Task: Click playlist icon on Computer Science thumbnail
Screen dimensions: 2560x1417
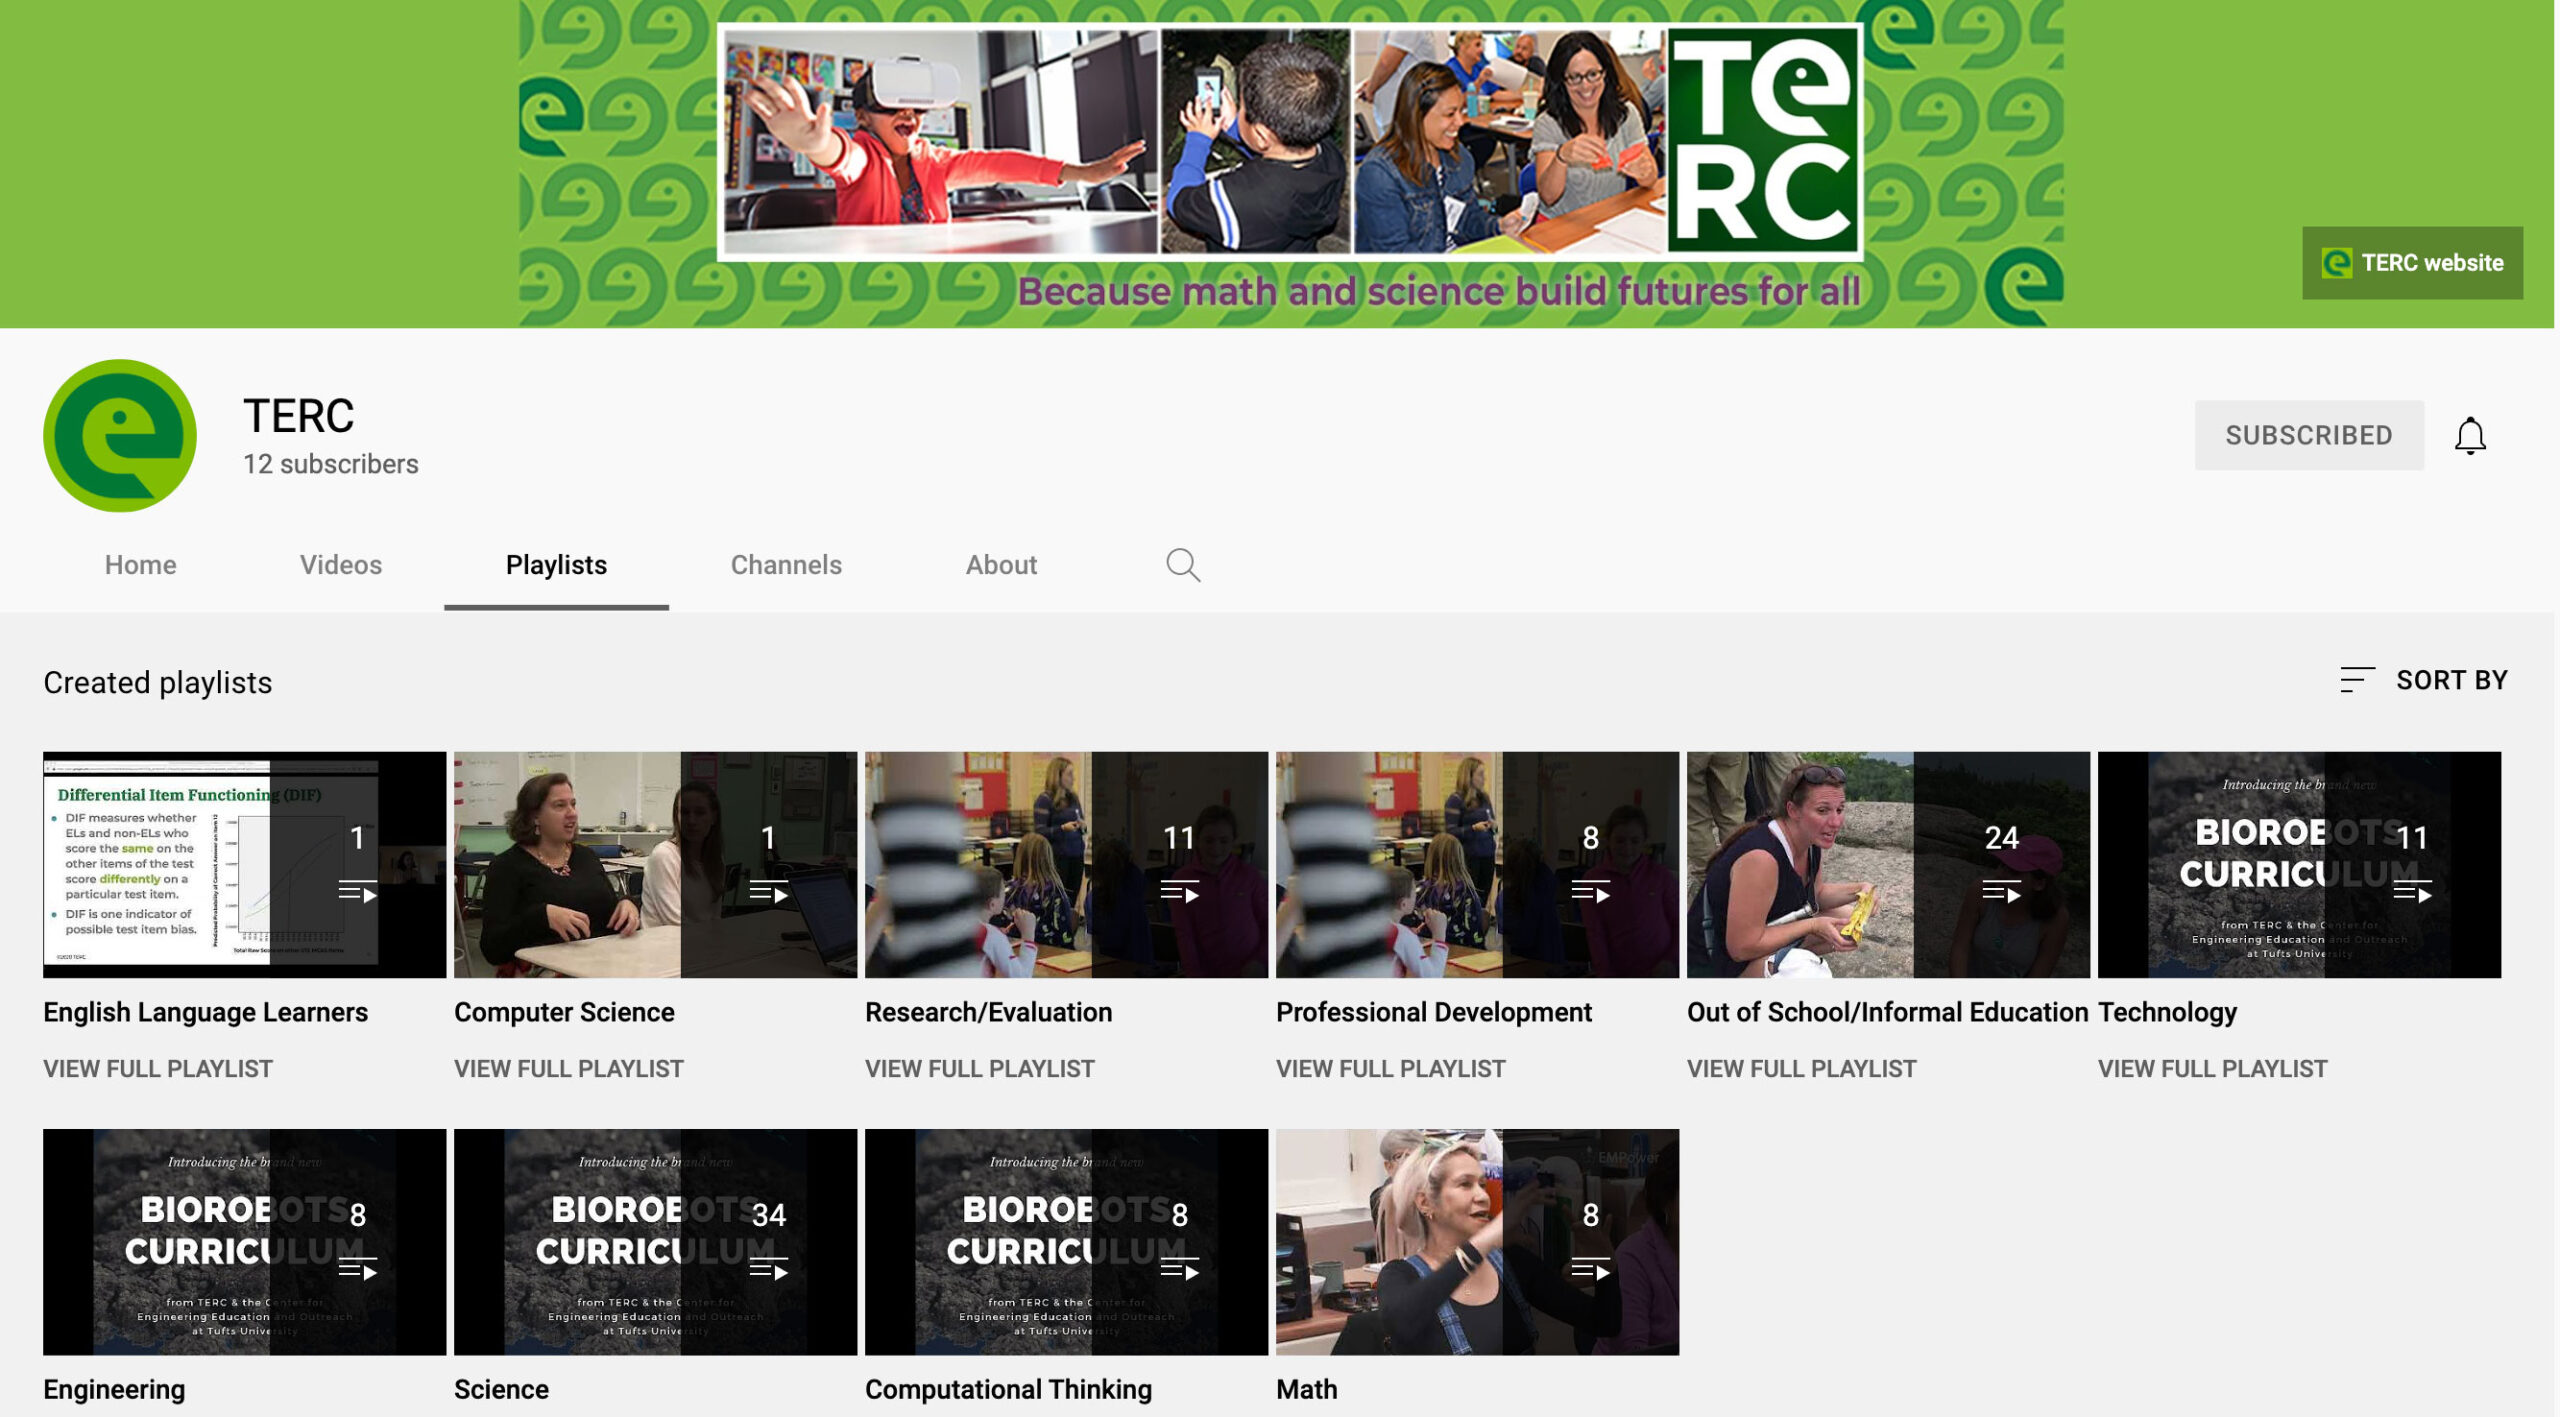Action: pos(768,891)
